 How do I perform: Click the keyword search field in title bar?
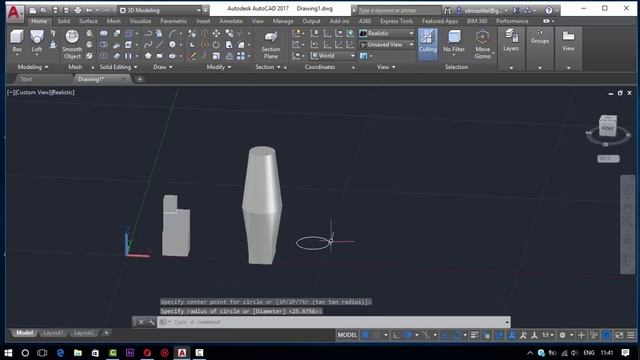(x=399, y=10)
